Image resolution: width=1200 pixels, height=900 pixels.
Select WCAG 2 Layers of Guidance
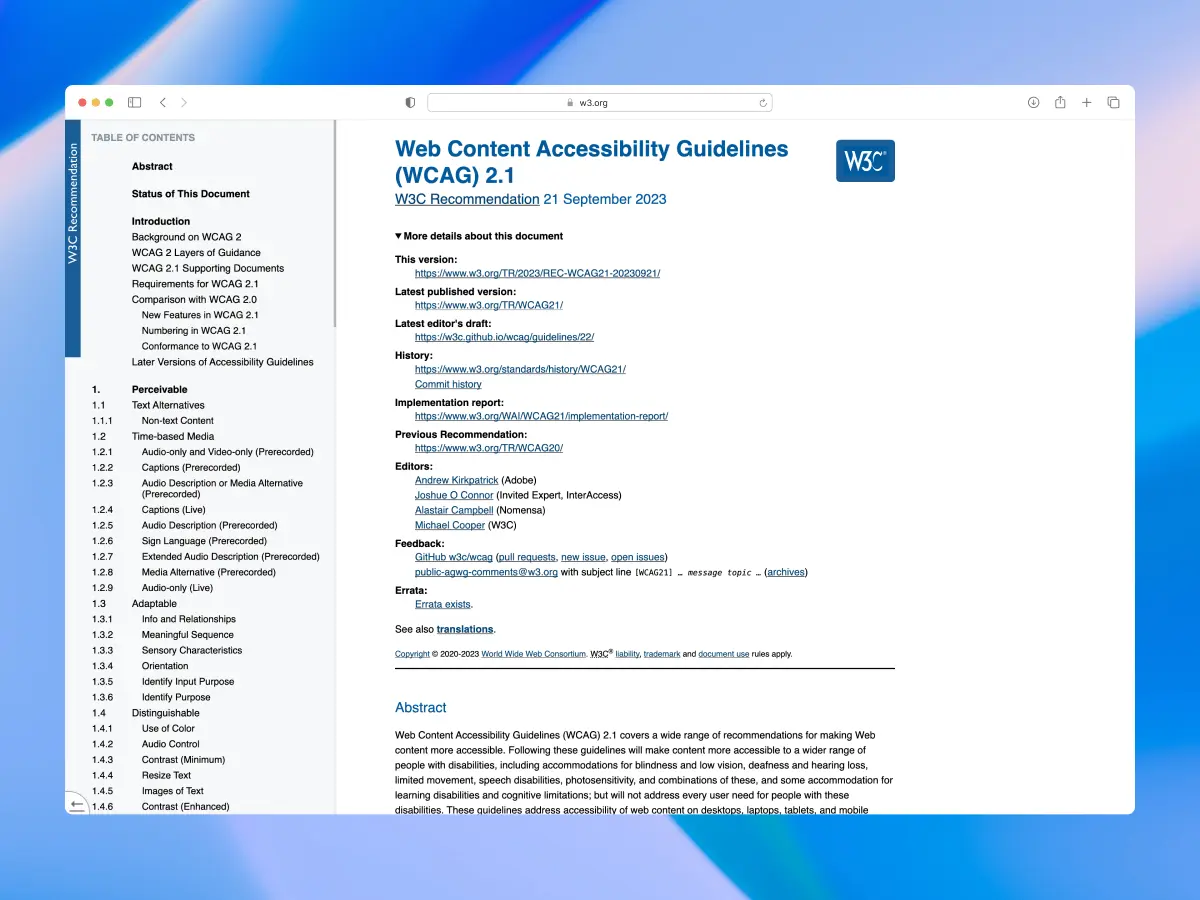tap(196, 253)
